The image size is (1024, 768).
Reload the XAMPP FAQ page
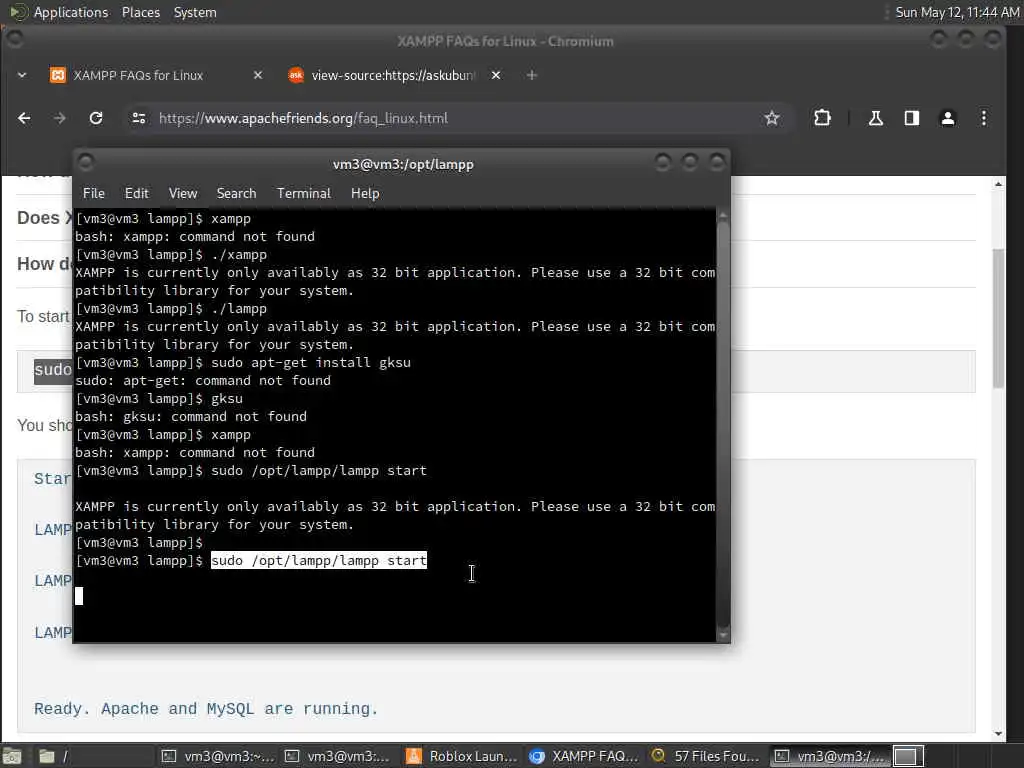click(96, 118)
